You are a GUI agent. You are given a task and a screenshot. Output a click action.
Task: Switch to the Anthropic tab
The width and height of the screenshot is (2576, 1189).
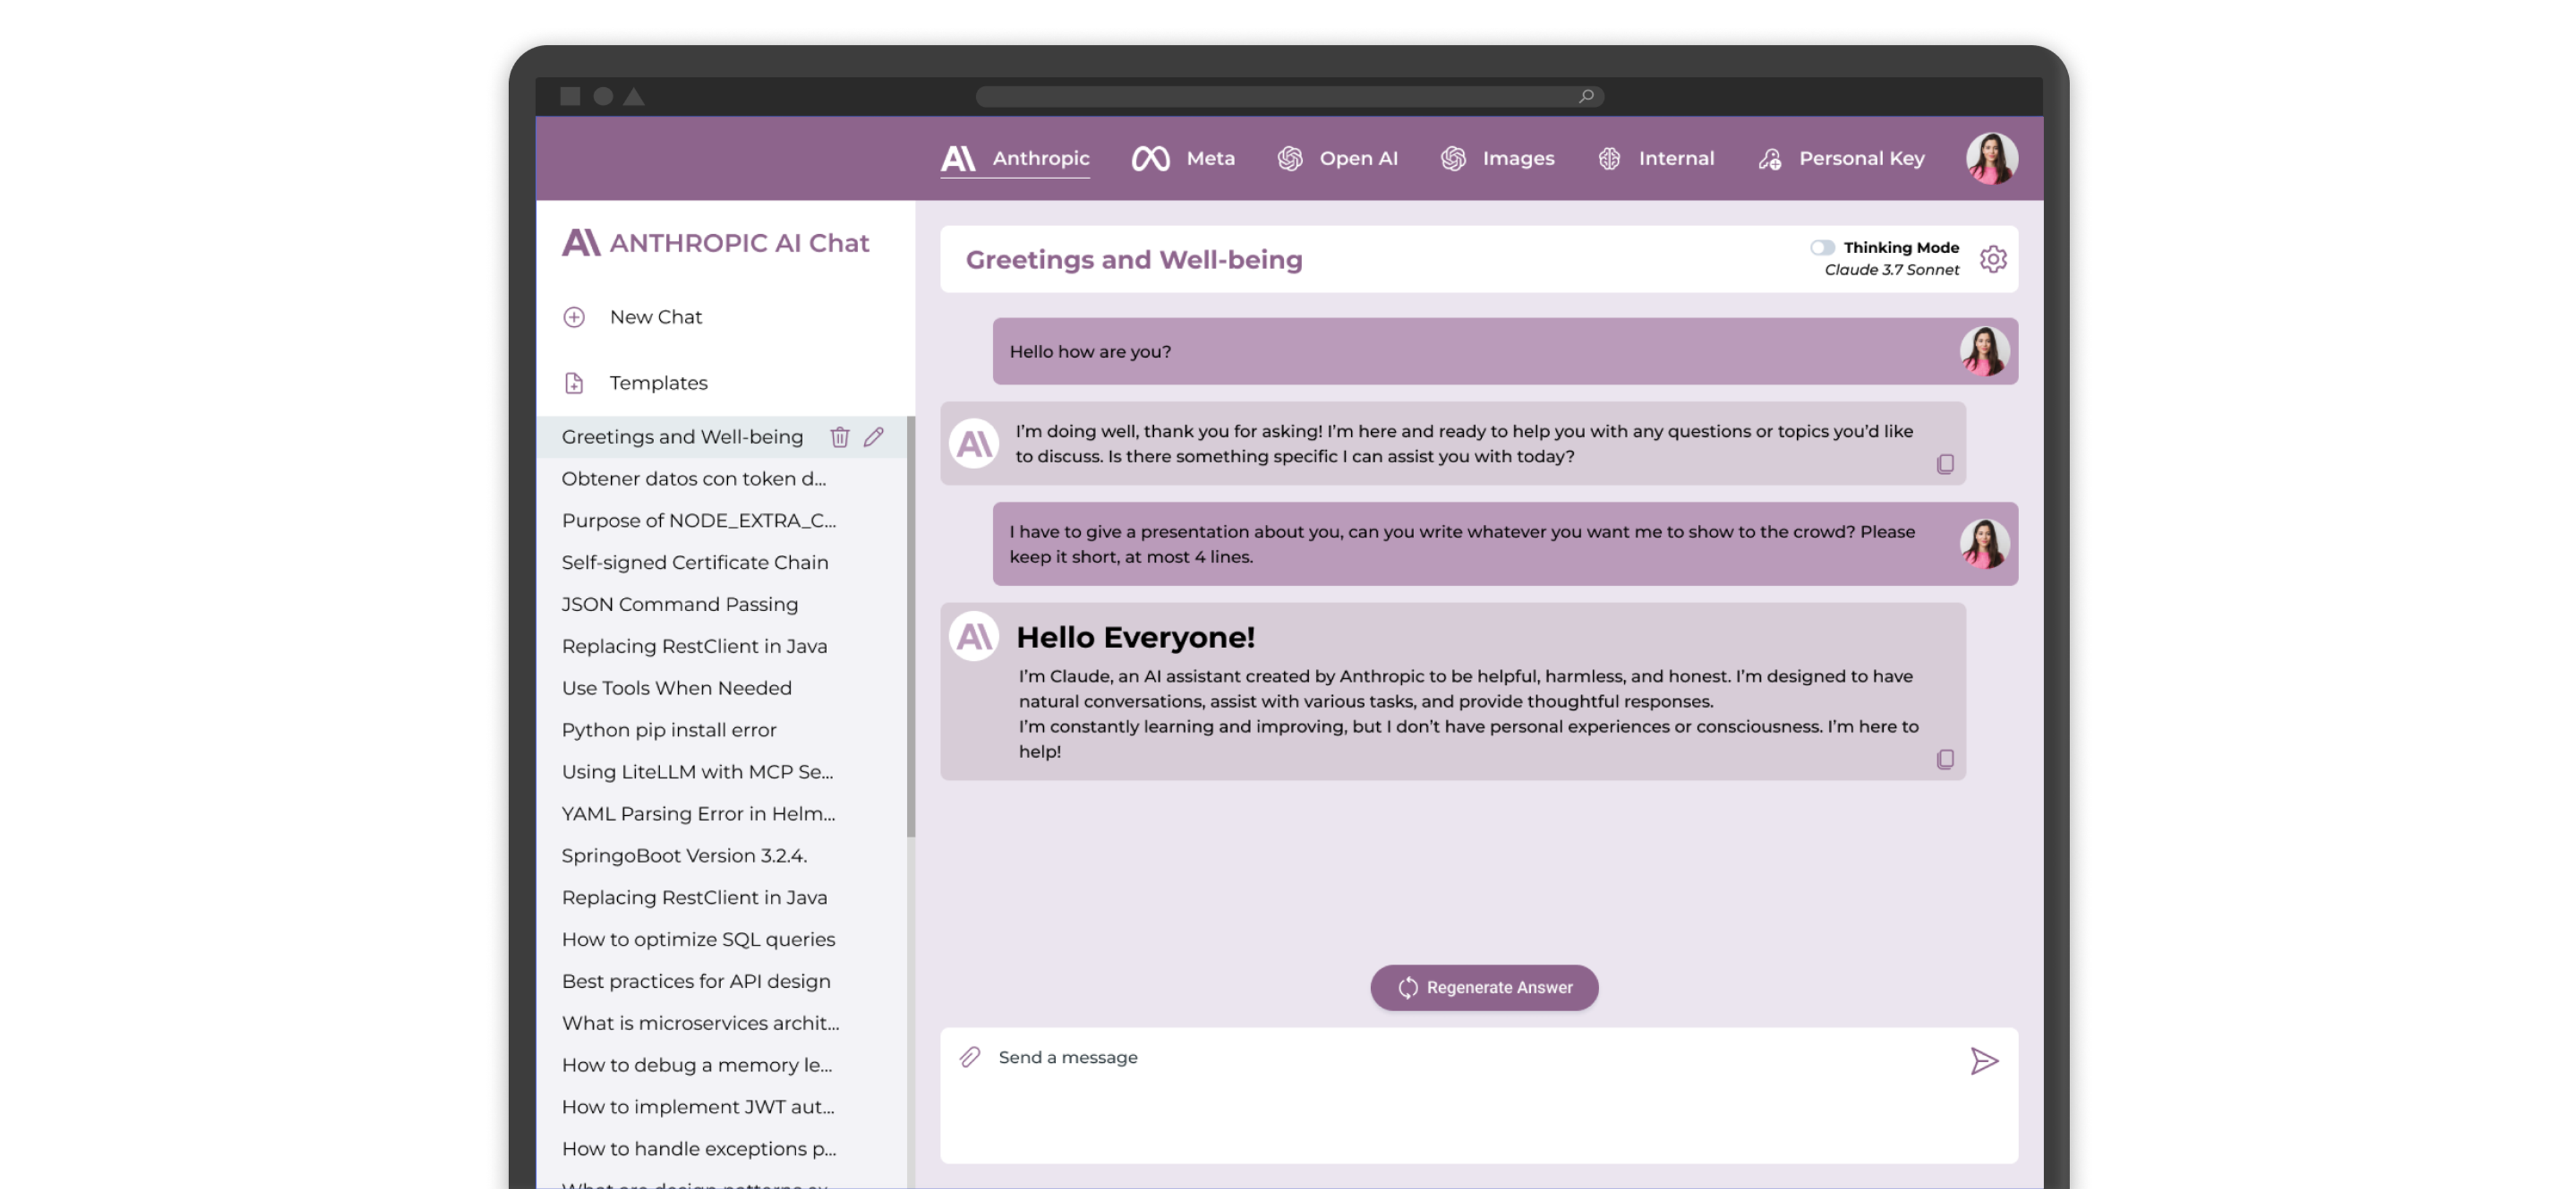(x=1015, y=159)
